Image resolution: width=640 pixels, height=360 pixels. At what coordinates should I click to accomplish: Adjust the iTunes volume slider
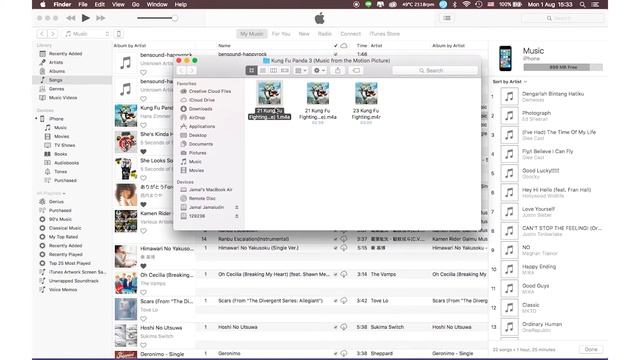157,18
